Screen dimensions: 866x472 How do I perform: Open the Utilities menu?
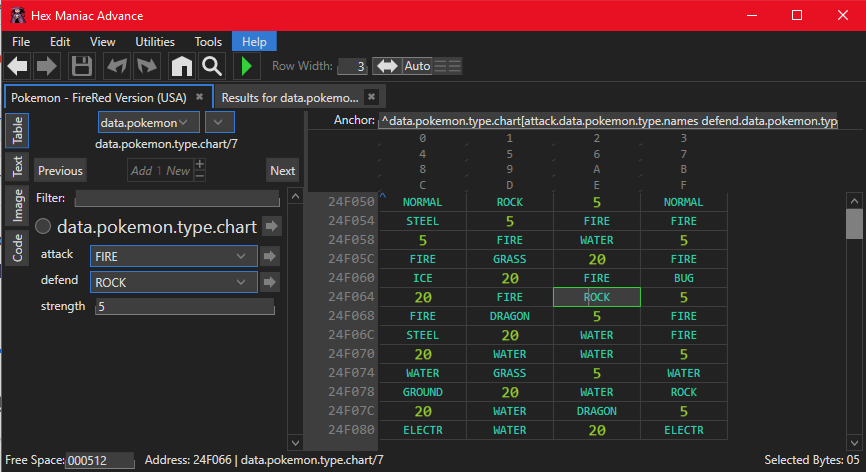[x=155, y=42]
